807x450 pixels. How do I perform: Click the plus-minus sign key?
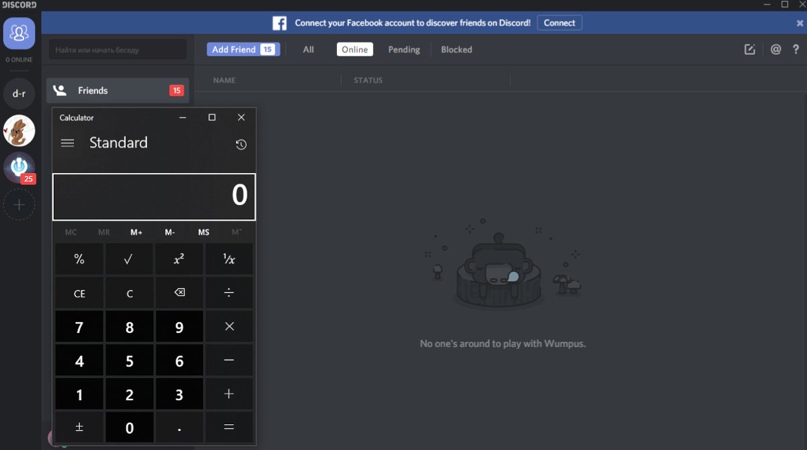click(x=79, y=427)
